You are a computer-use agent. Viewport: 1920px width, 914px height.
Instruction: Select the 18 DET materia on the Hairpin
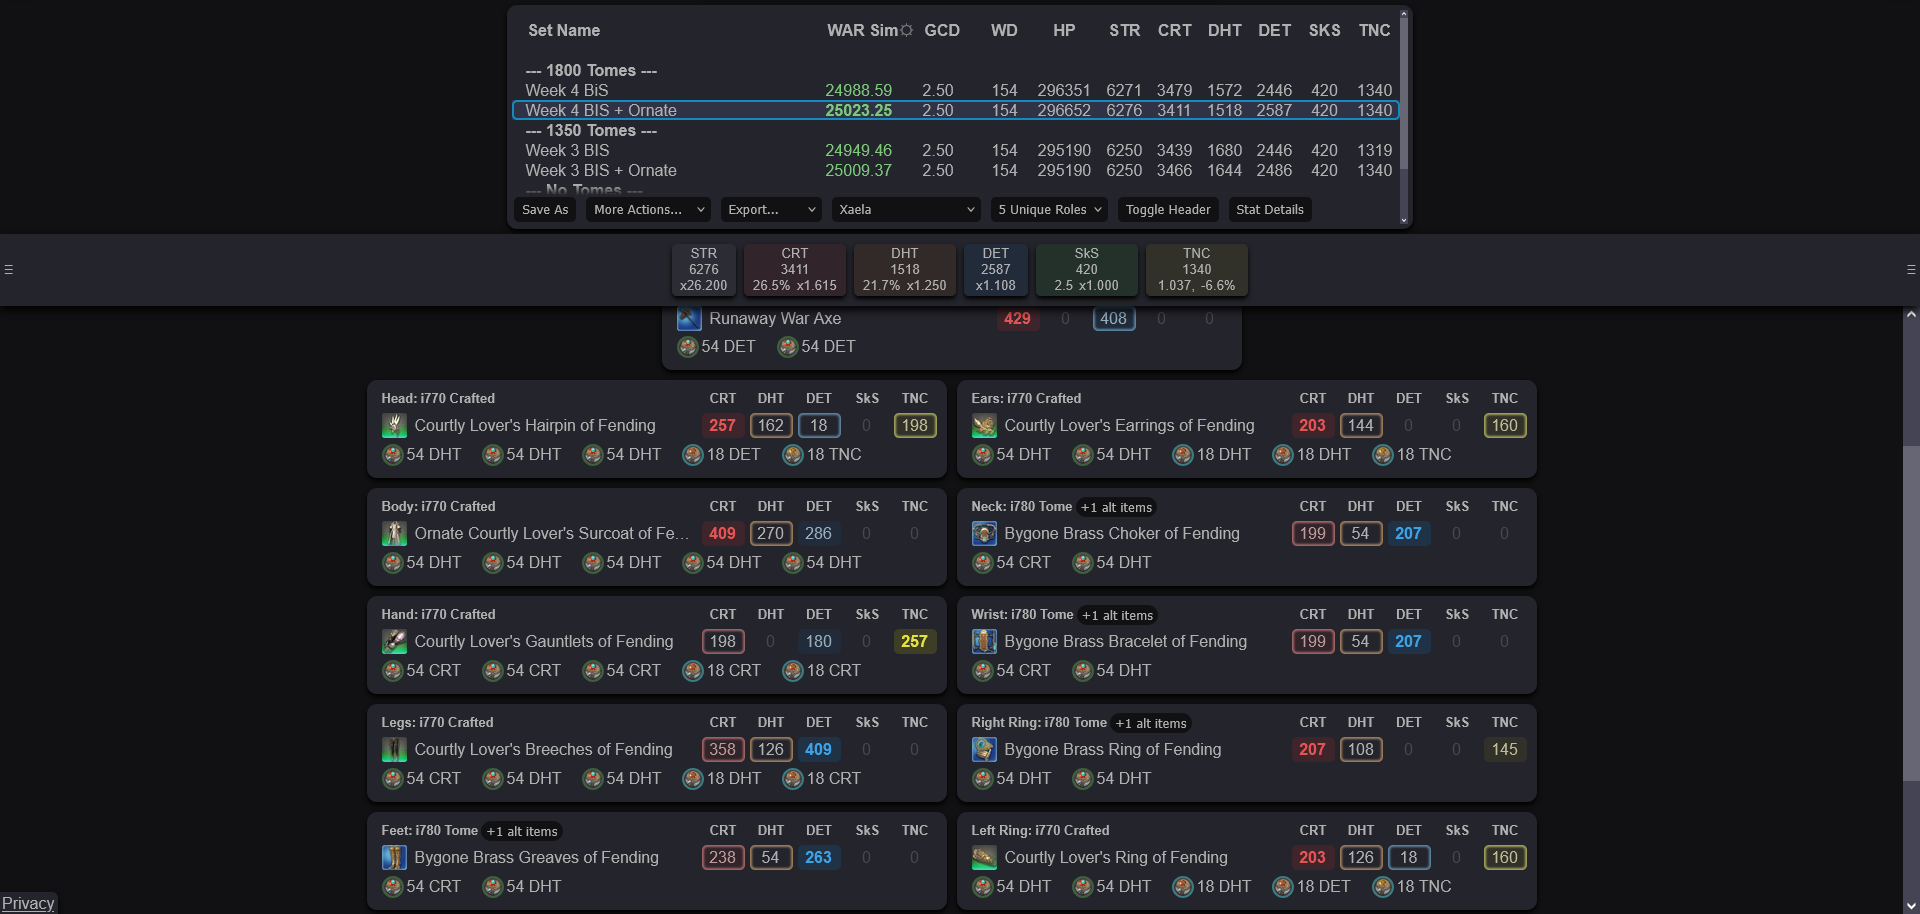pos(722,455)
